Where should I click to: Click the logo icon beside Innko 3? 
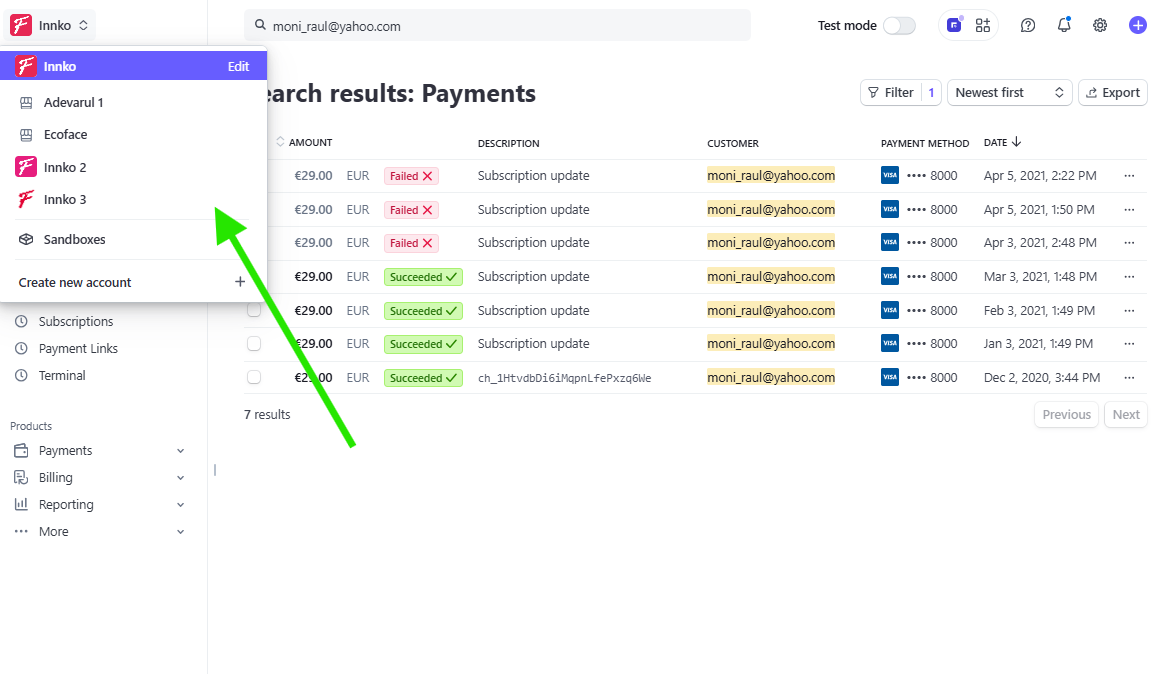[26, 199]
